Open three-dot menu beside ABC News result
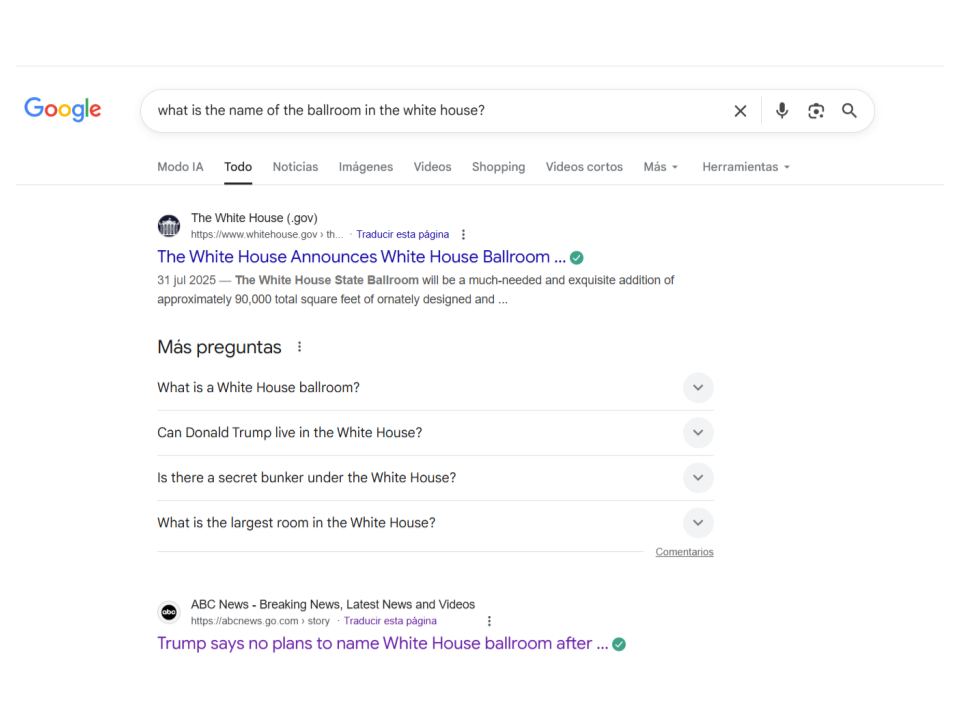The image size is (960, 720). pyautogui.click(x=489, y=621)
